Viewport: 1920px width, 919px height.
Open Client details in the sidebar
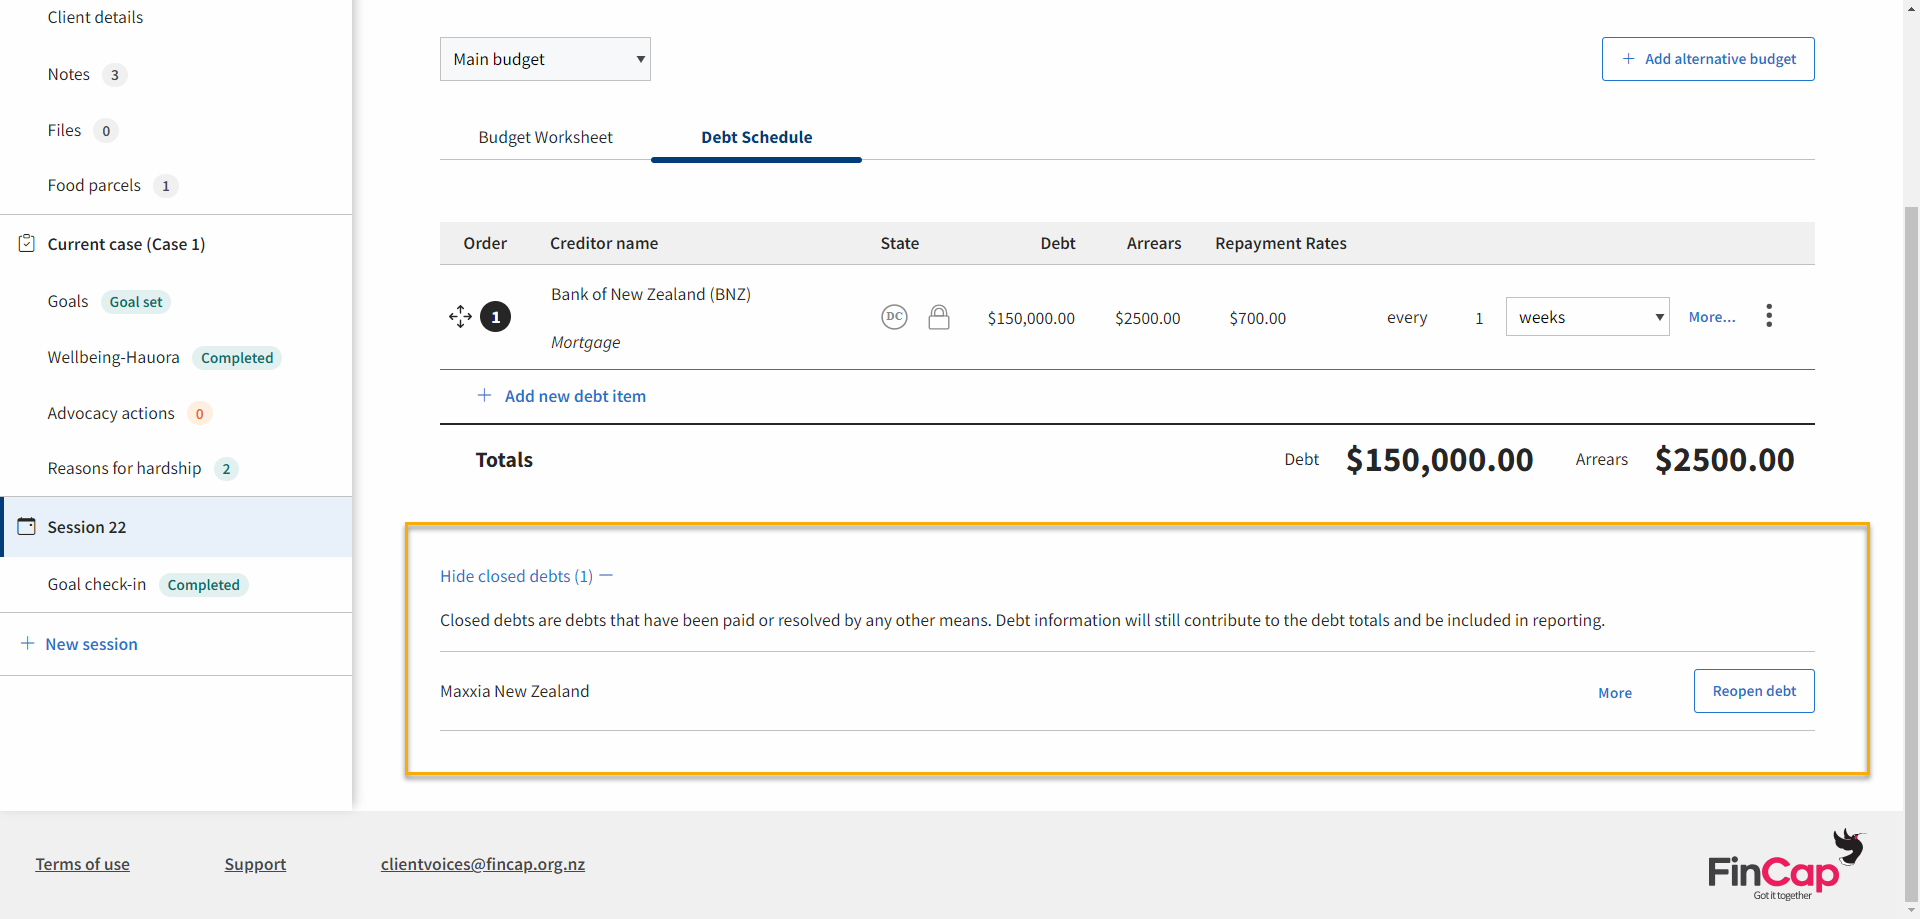pyautogui.click(x=95, y=17)
